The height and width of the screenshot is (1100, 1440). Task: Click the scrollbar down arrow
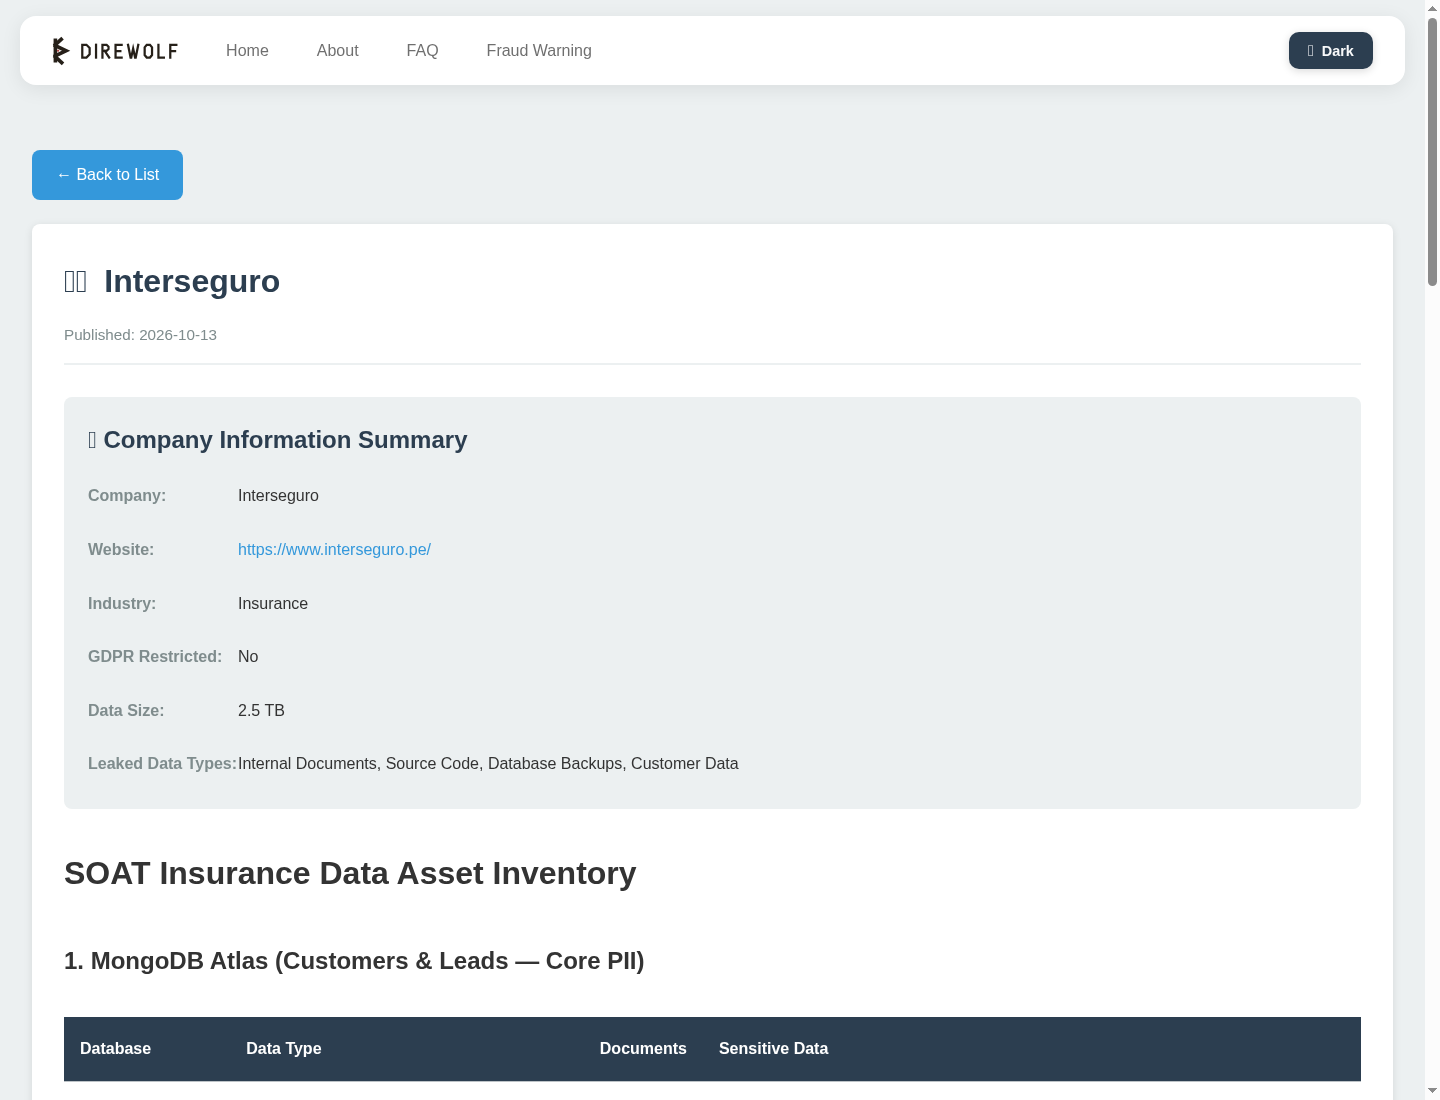1432,1091
